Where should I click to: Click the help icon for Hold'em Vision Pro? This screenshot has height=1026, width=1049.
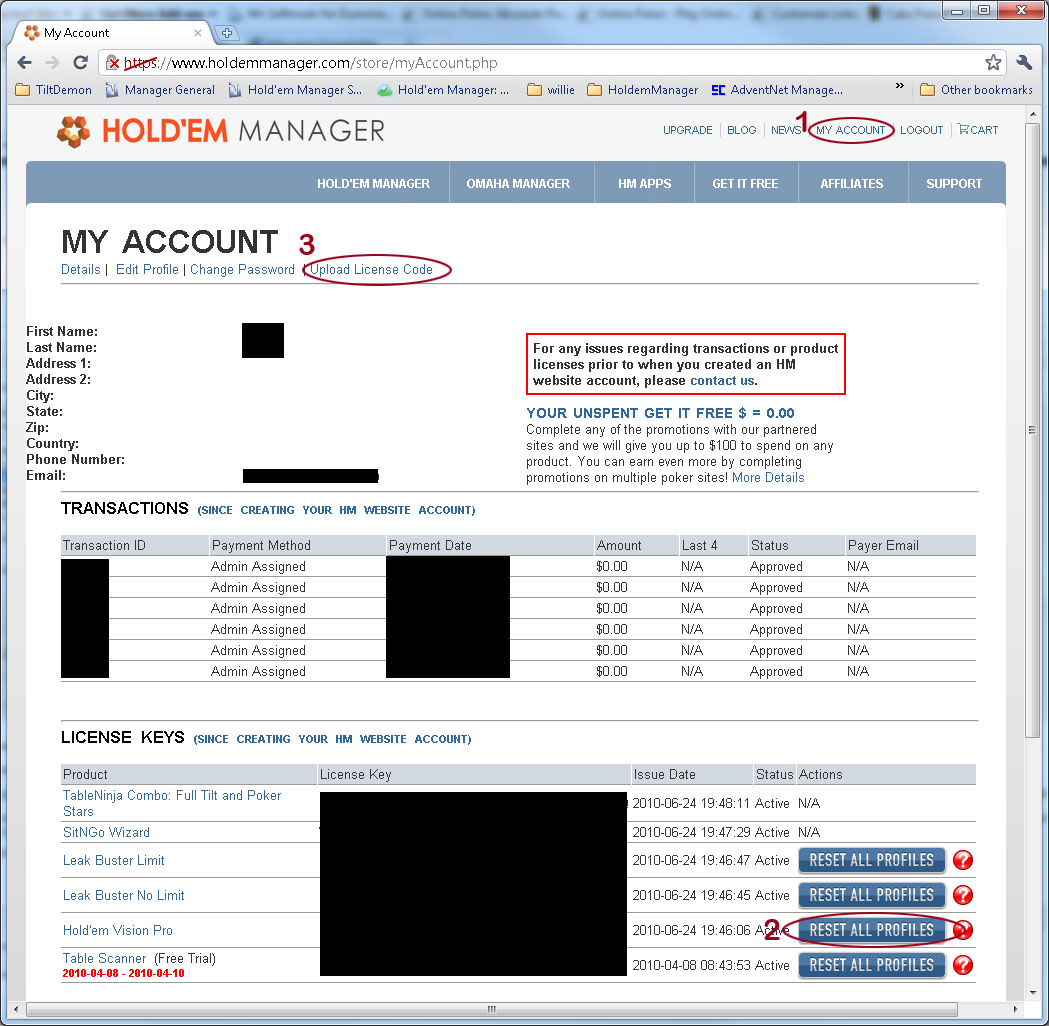click(x=963, y=930)
